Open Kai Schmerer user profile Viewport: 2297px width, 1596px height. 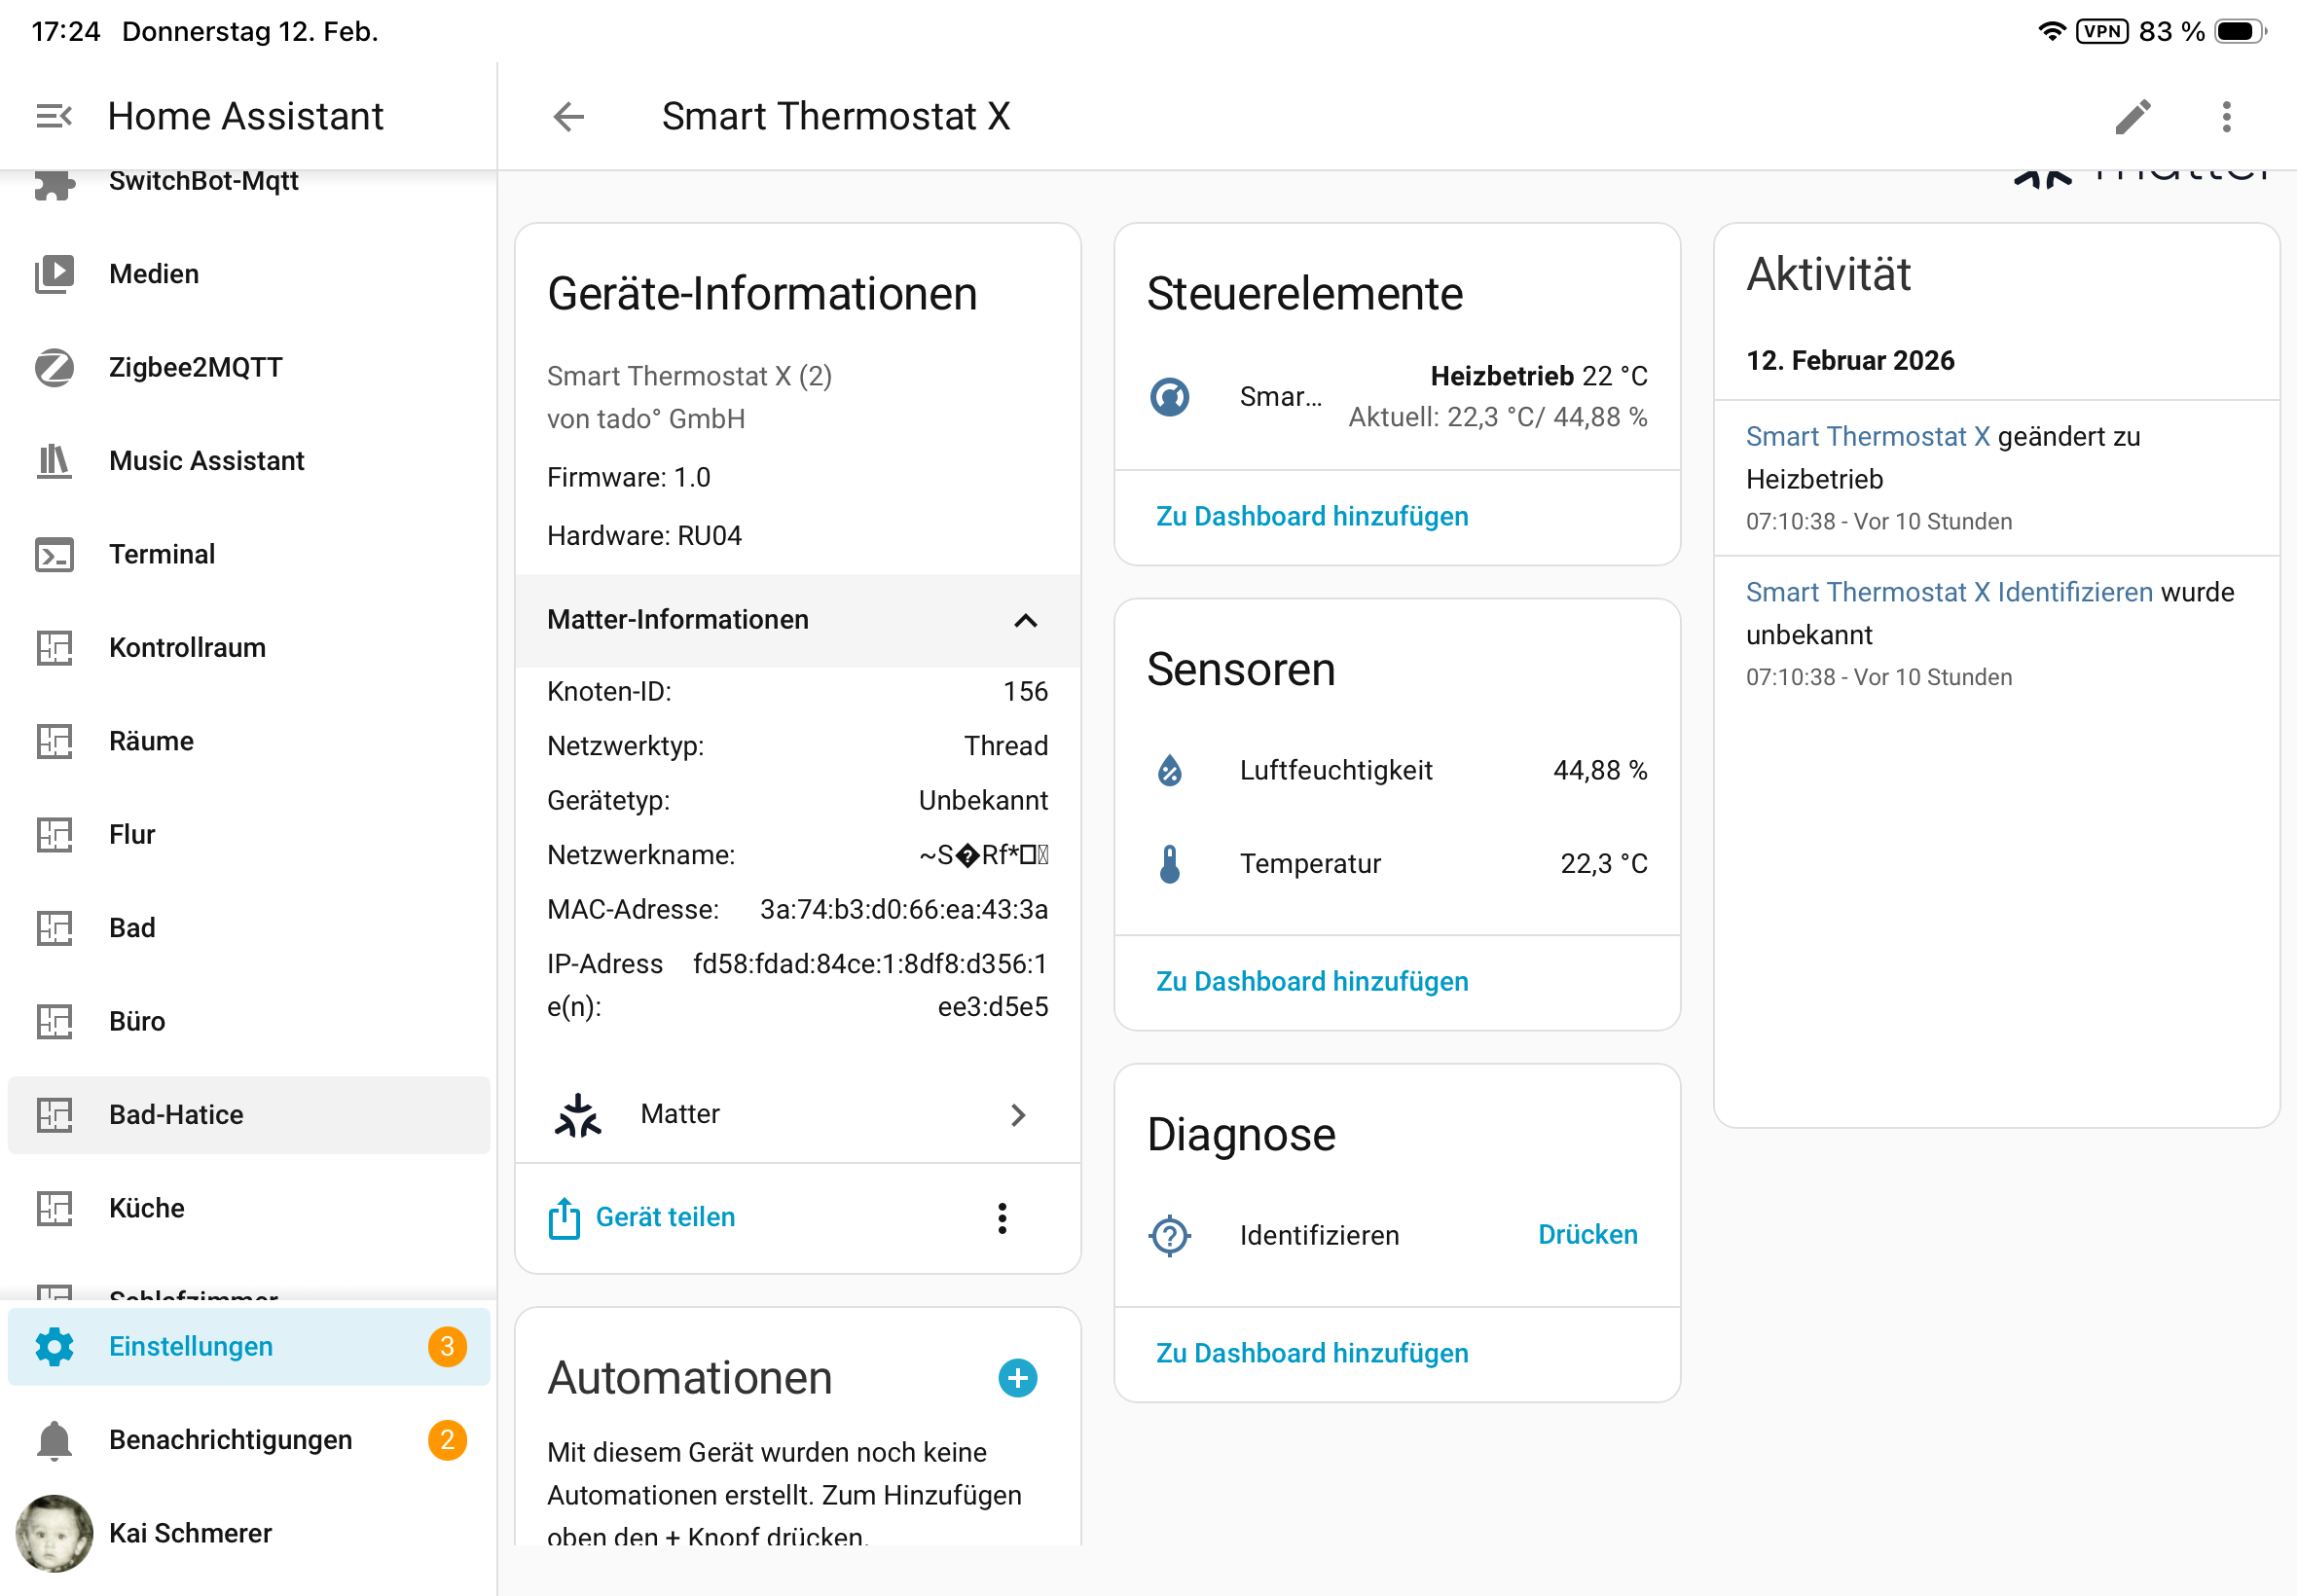pyautogui.click(x=190, y=1533)
